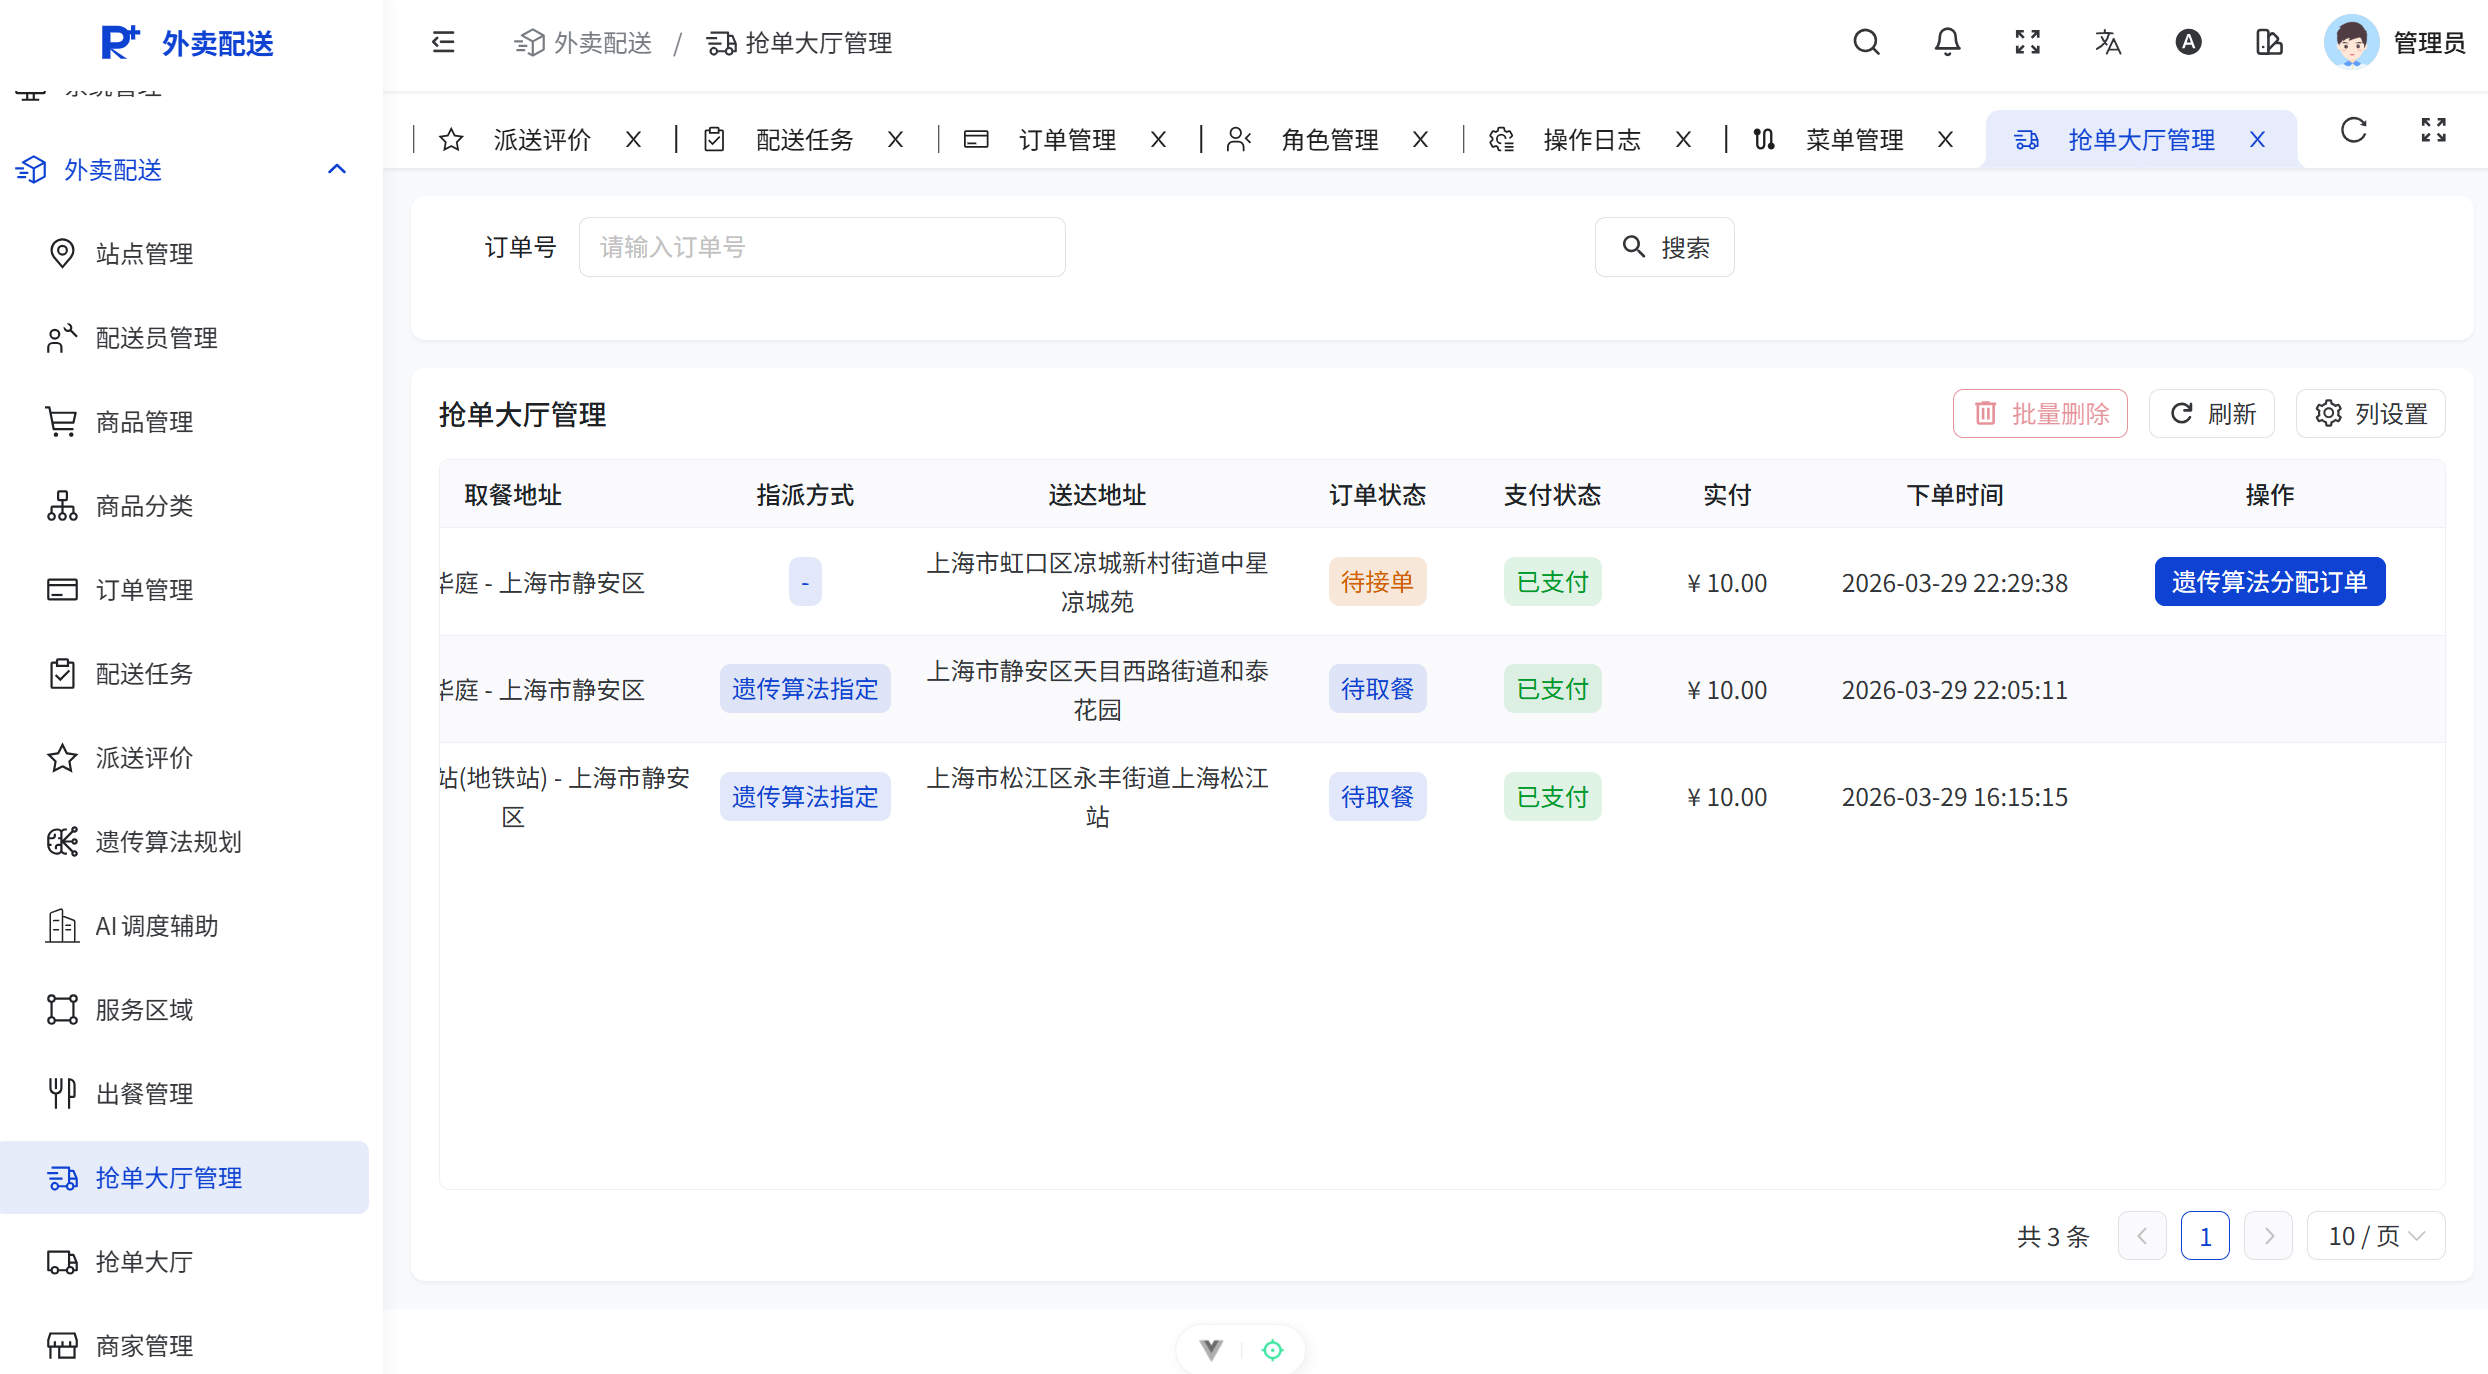
Task: Click the 遗传算法分配订单 button
Action: [2269, 582]
